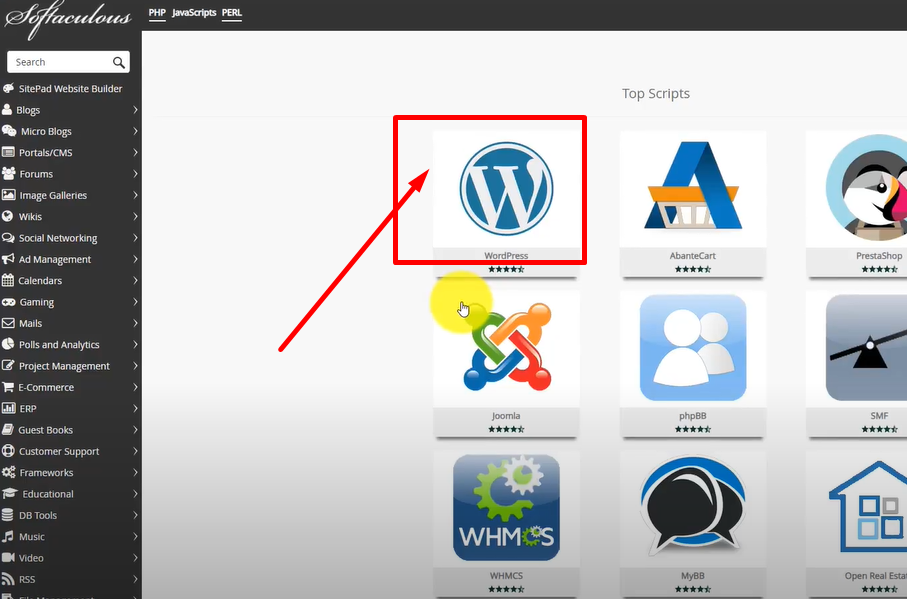Image resolution: width=907 pixels, height=599 pixels.
Task: Expand the Frameworks category arrow
Action: 135,473
